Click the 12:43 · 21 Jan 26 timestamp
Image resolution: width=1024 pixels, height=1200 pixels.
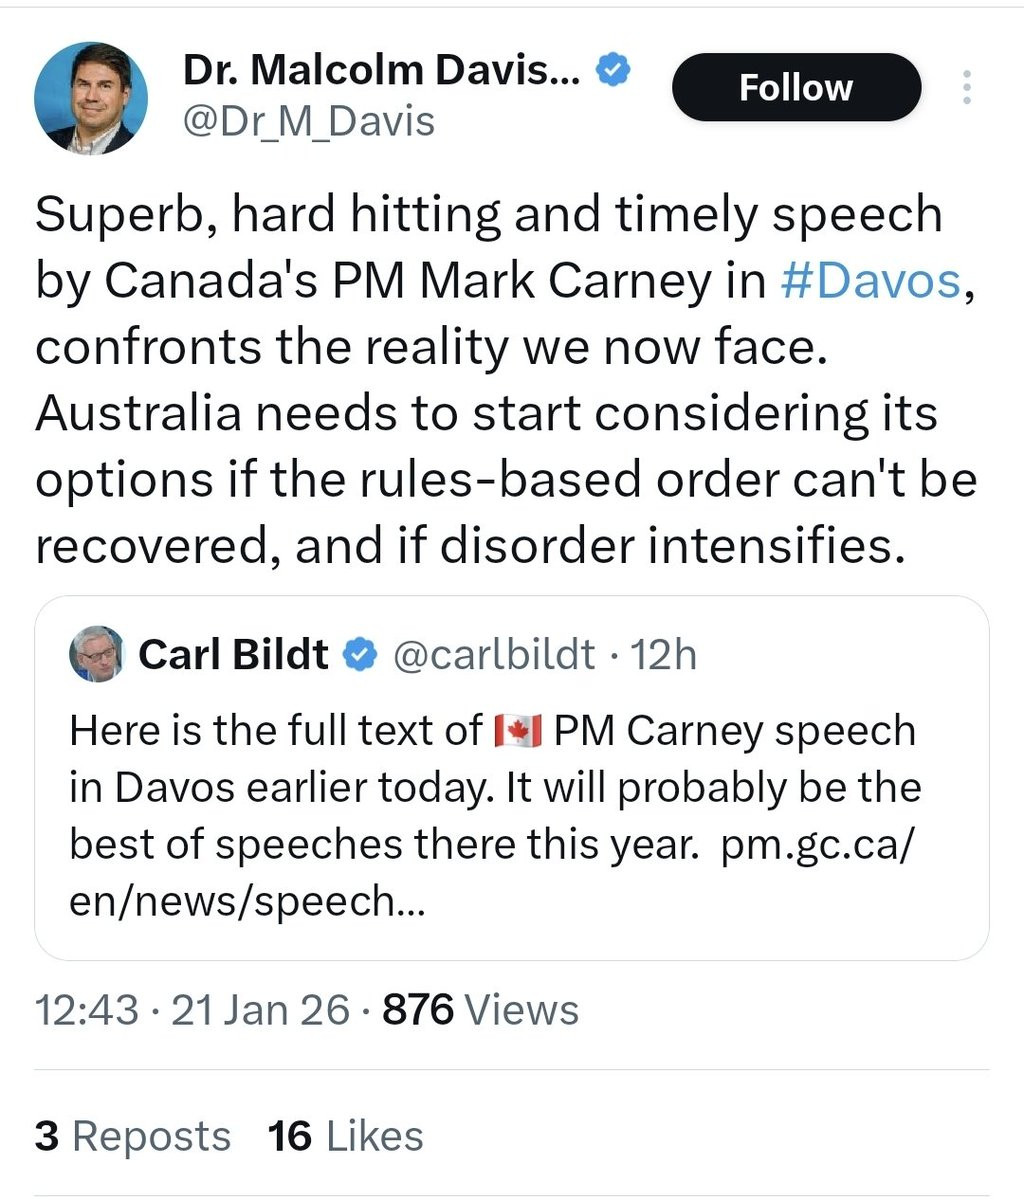pos(192,1010)
